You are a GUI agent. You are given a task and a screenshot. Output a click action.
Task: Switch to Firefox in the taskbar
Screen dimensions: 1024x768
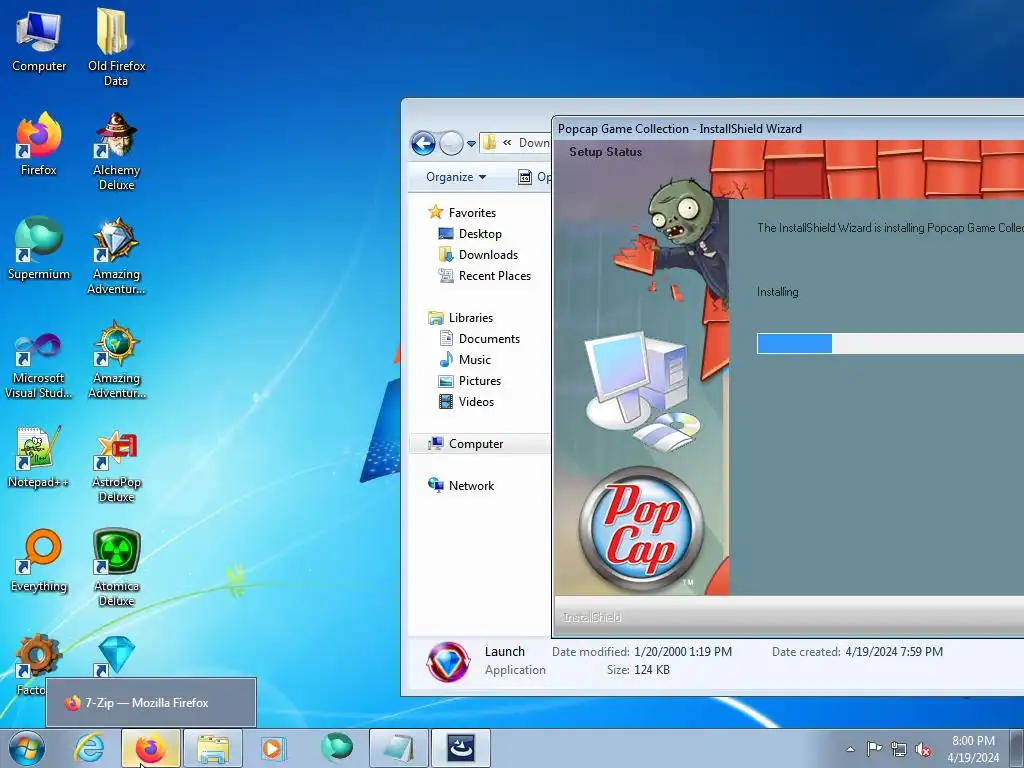(x=151, y=748)
